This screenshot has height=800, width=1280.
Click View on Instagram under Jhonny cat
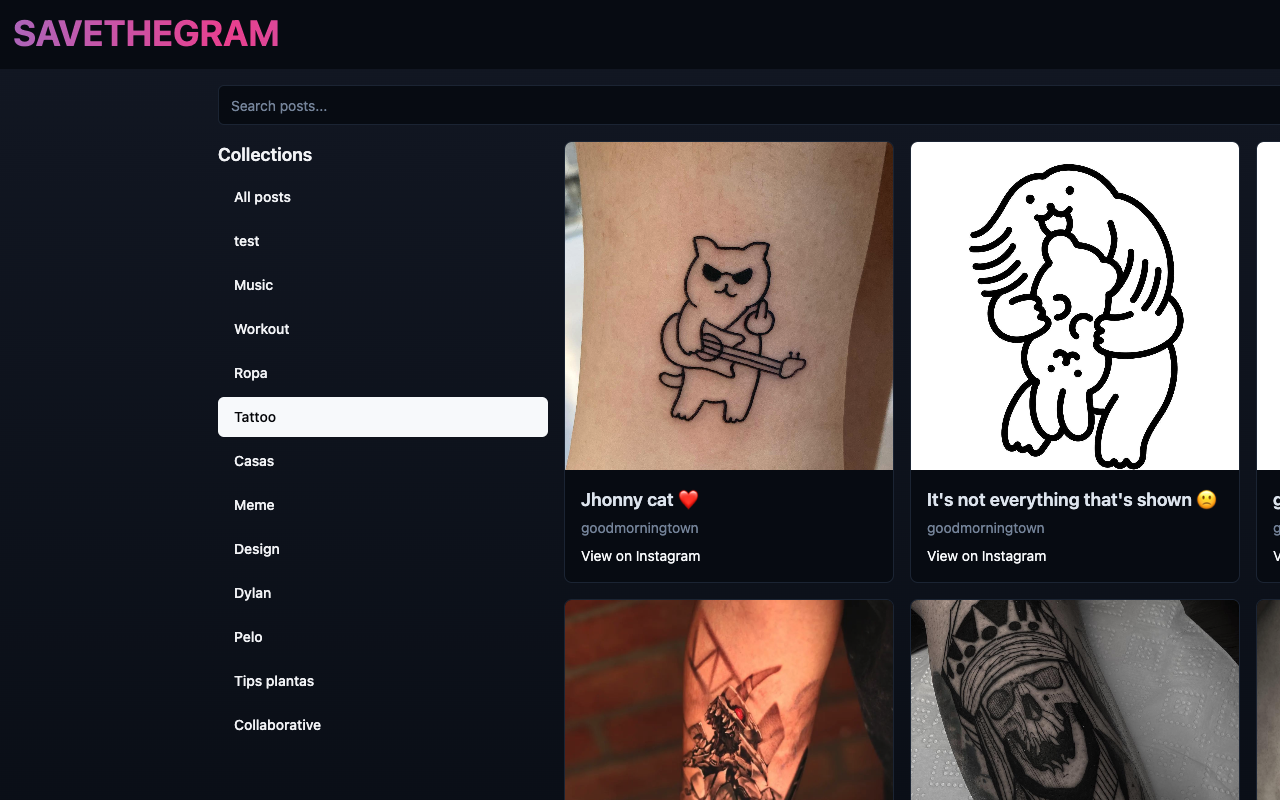[640, 556]
